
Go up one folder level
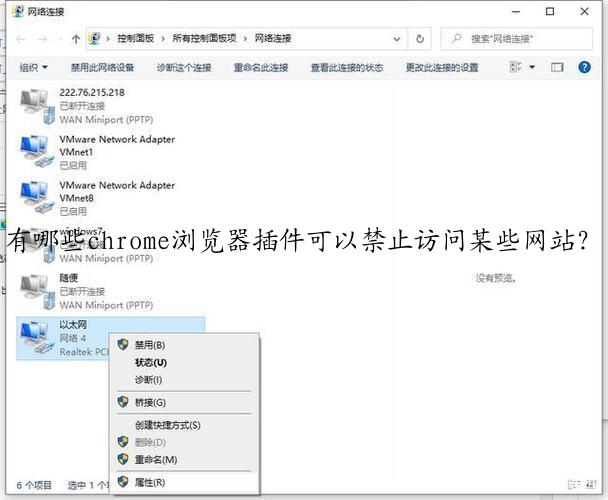(76, 39)
